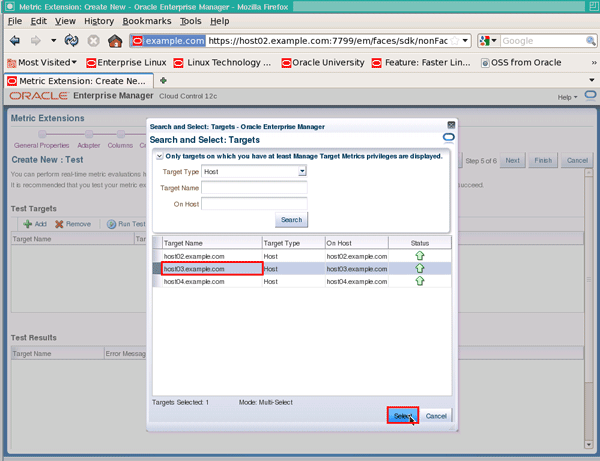Click the host03 status up arrow
Image resolution: width=600 pixels, height=461 pixels.
coord(420,268)
